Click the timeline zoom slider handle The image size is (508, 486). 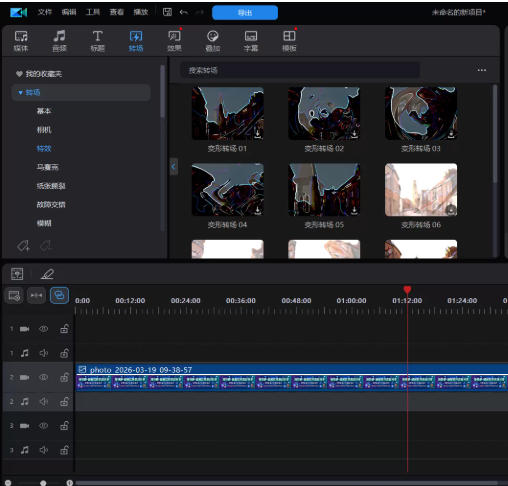point(43,483)
